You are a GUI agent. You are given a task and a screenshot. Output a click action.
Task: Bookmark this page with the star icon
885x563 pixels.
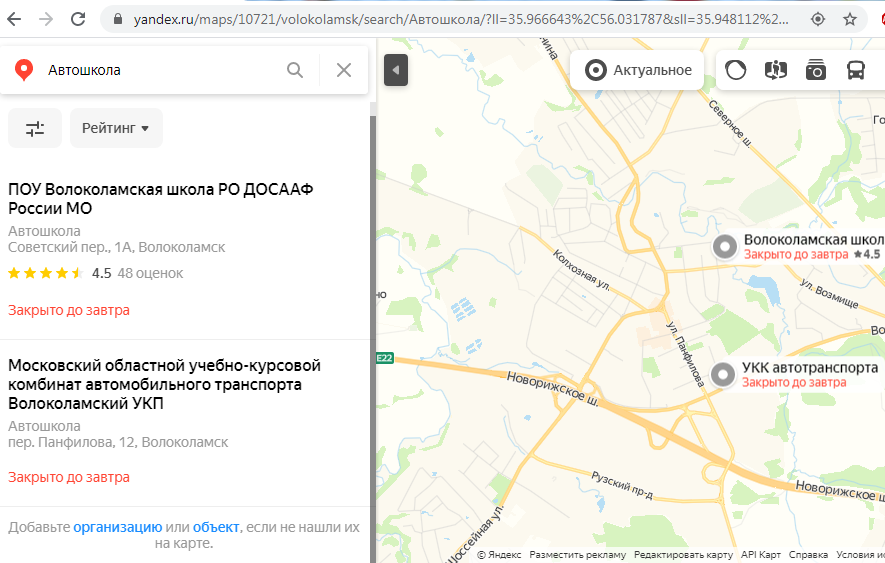pyautogui.click(x=849, y=19)
